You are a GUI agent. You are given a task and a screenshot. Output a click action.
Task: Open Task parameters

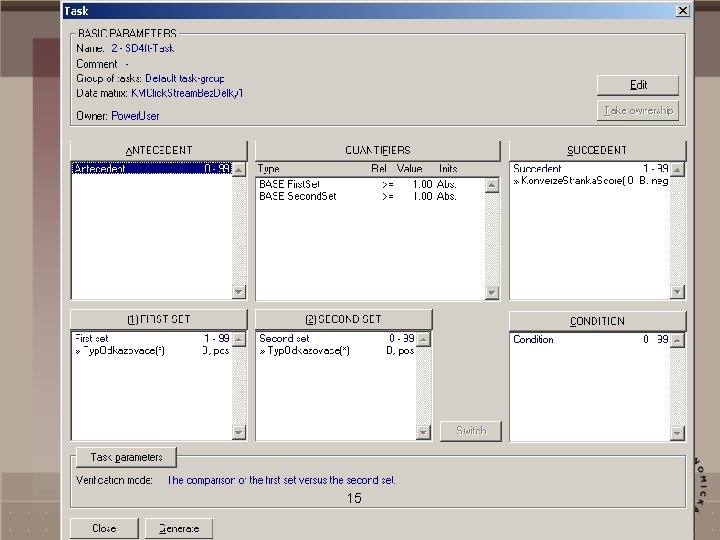[x=126, y=457]
